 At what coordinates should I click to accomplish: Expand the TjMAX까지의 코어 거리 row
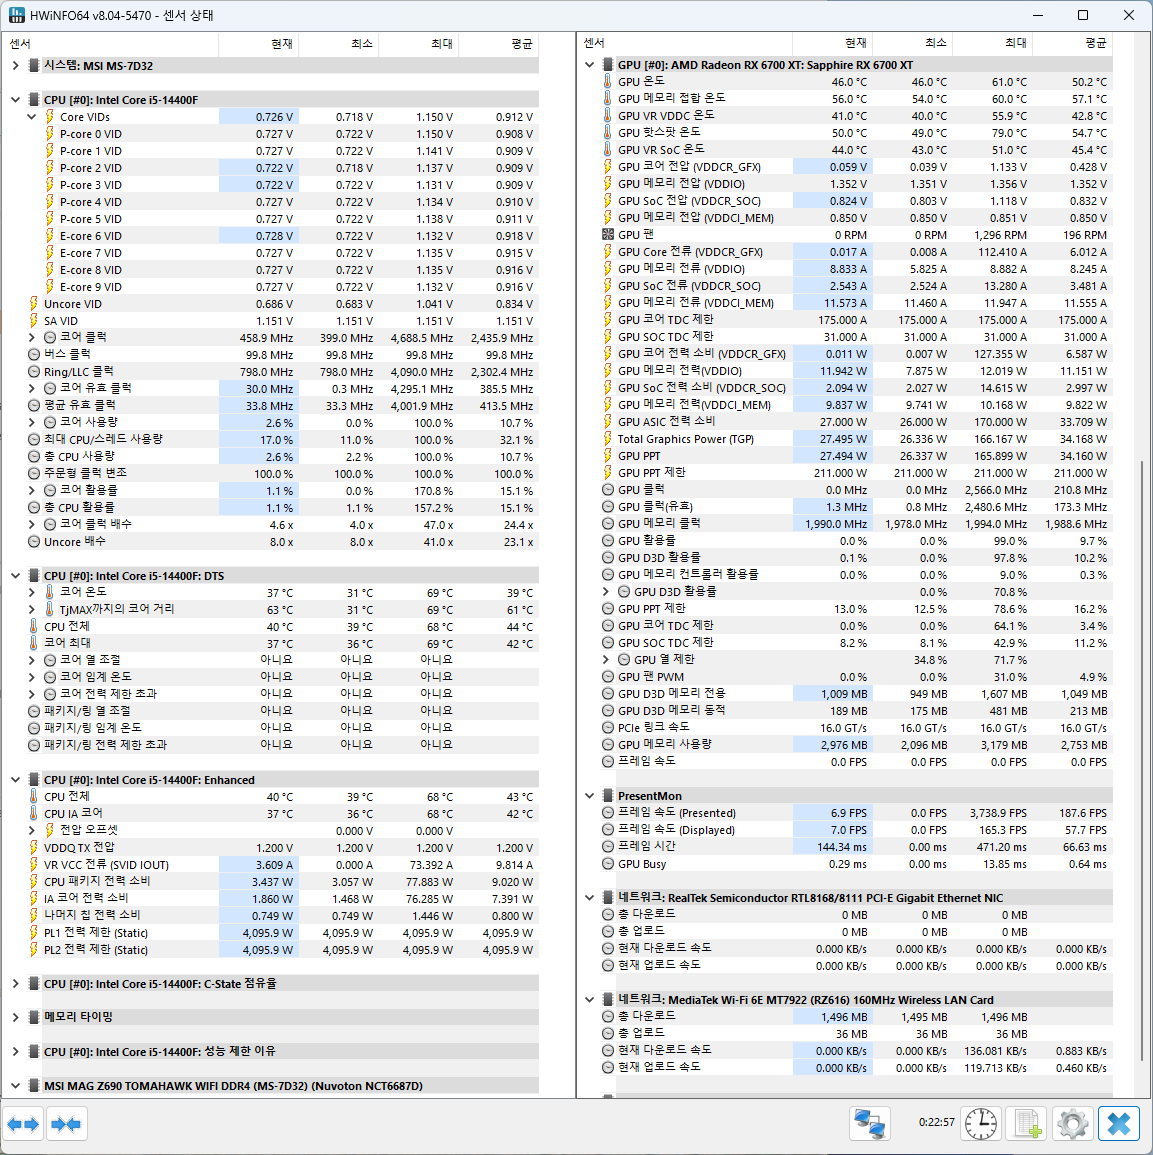(32, 609)
